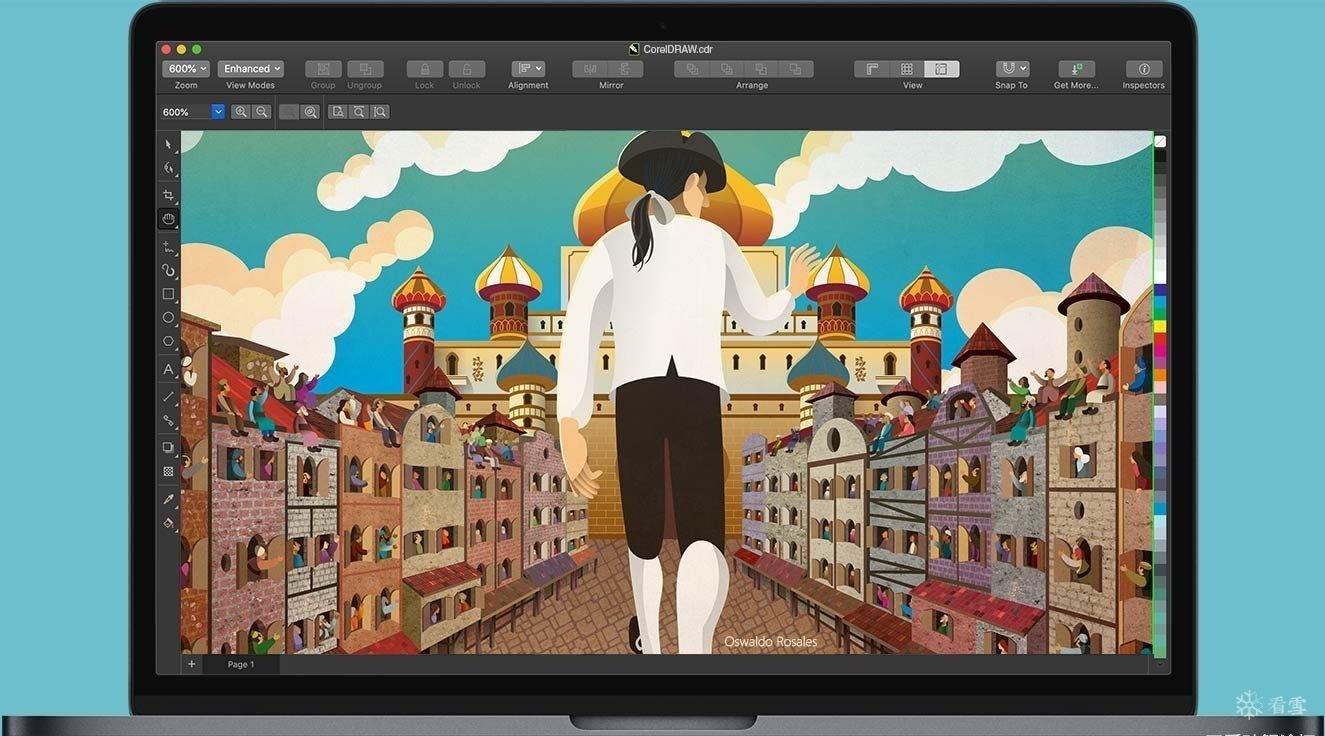Click the Zoom Out magnifier icon
The width and height of the screenshot is (1325, 736).
[261, 112]
